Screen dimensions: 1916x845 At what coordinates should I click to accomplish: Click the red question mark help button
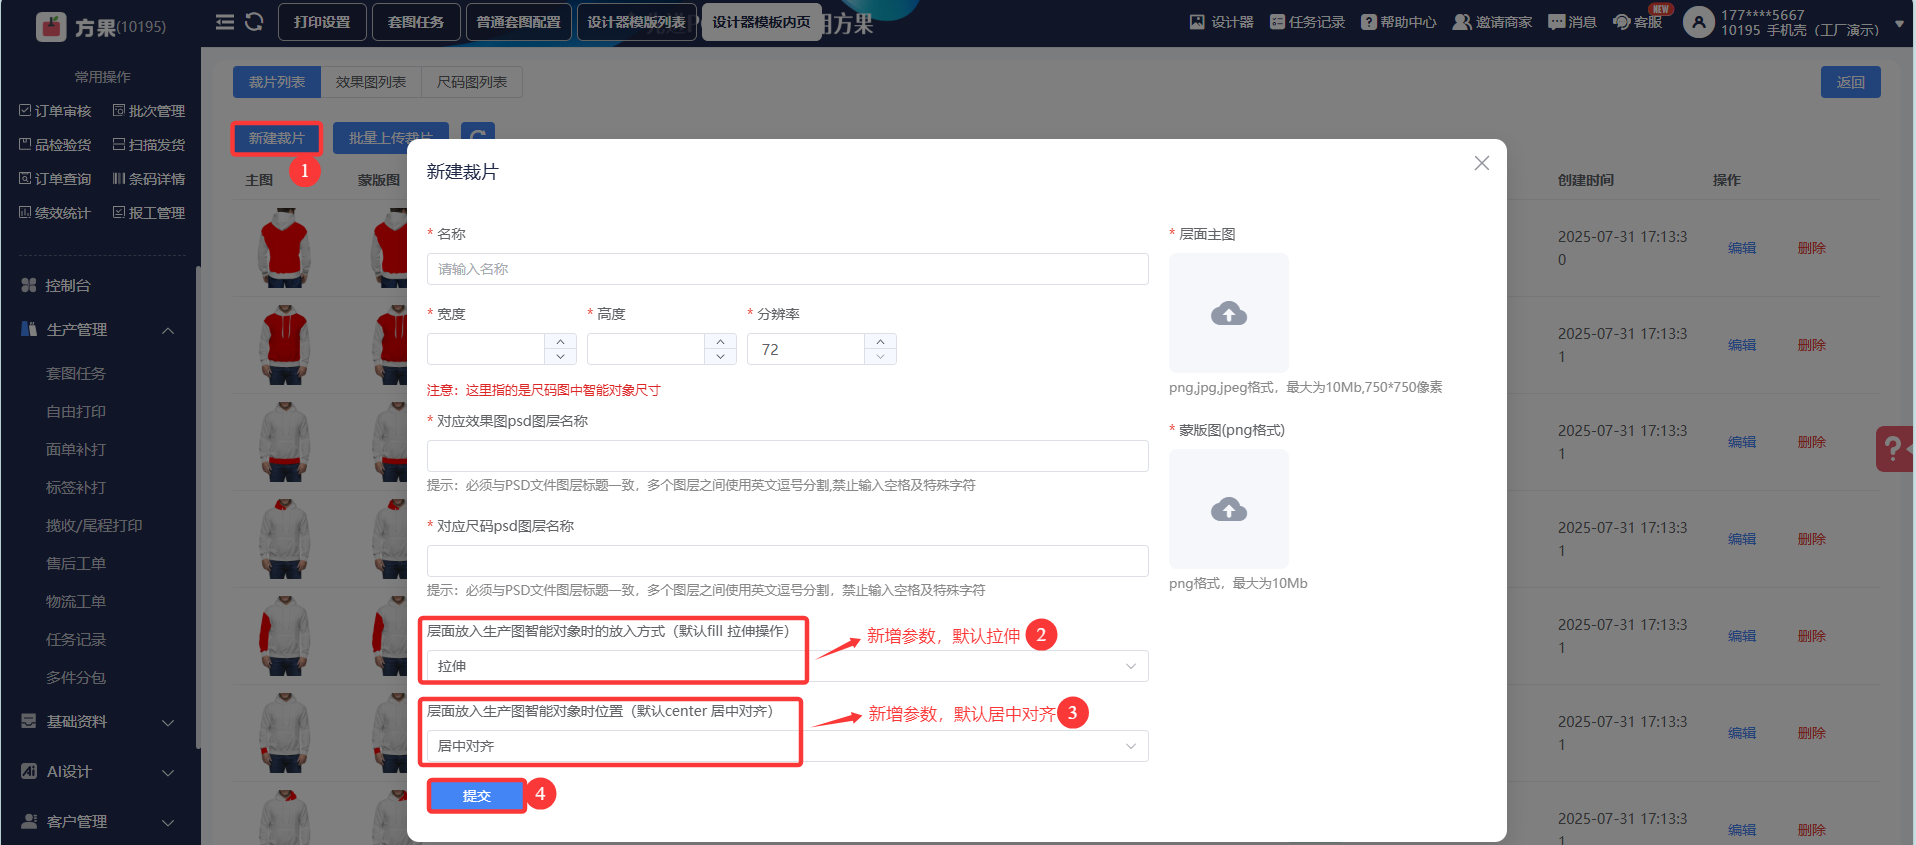tap(1894, 449)
